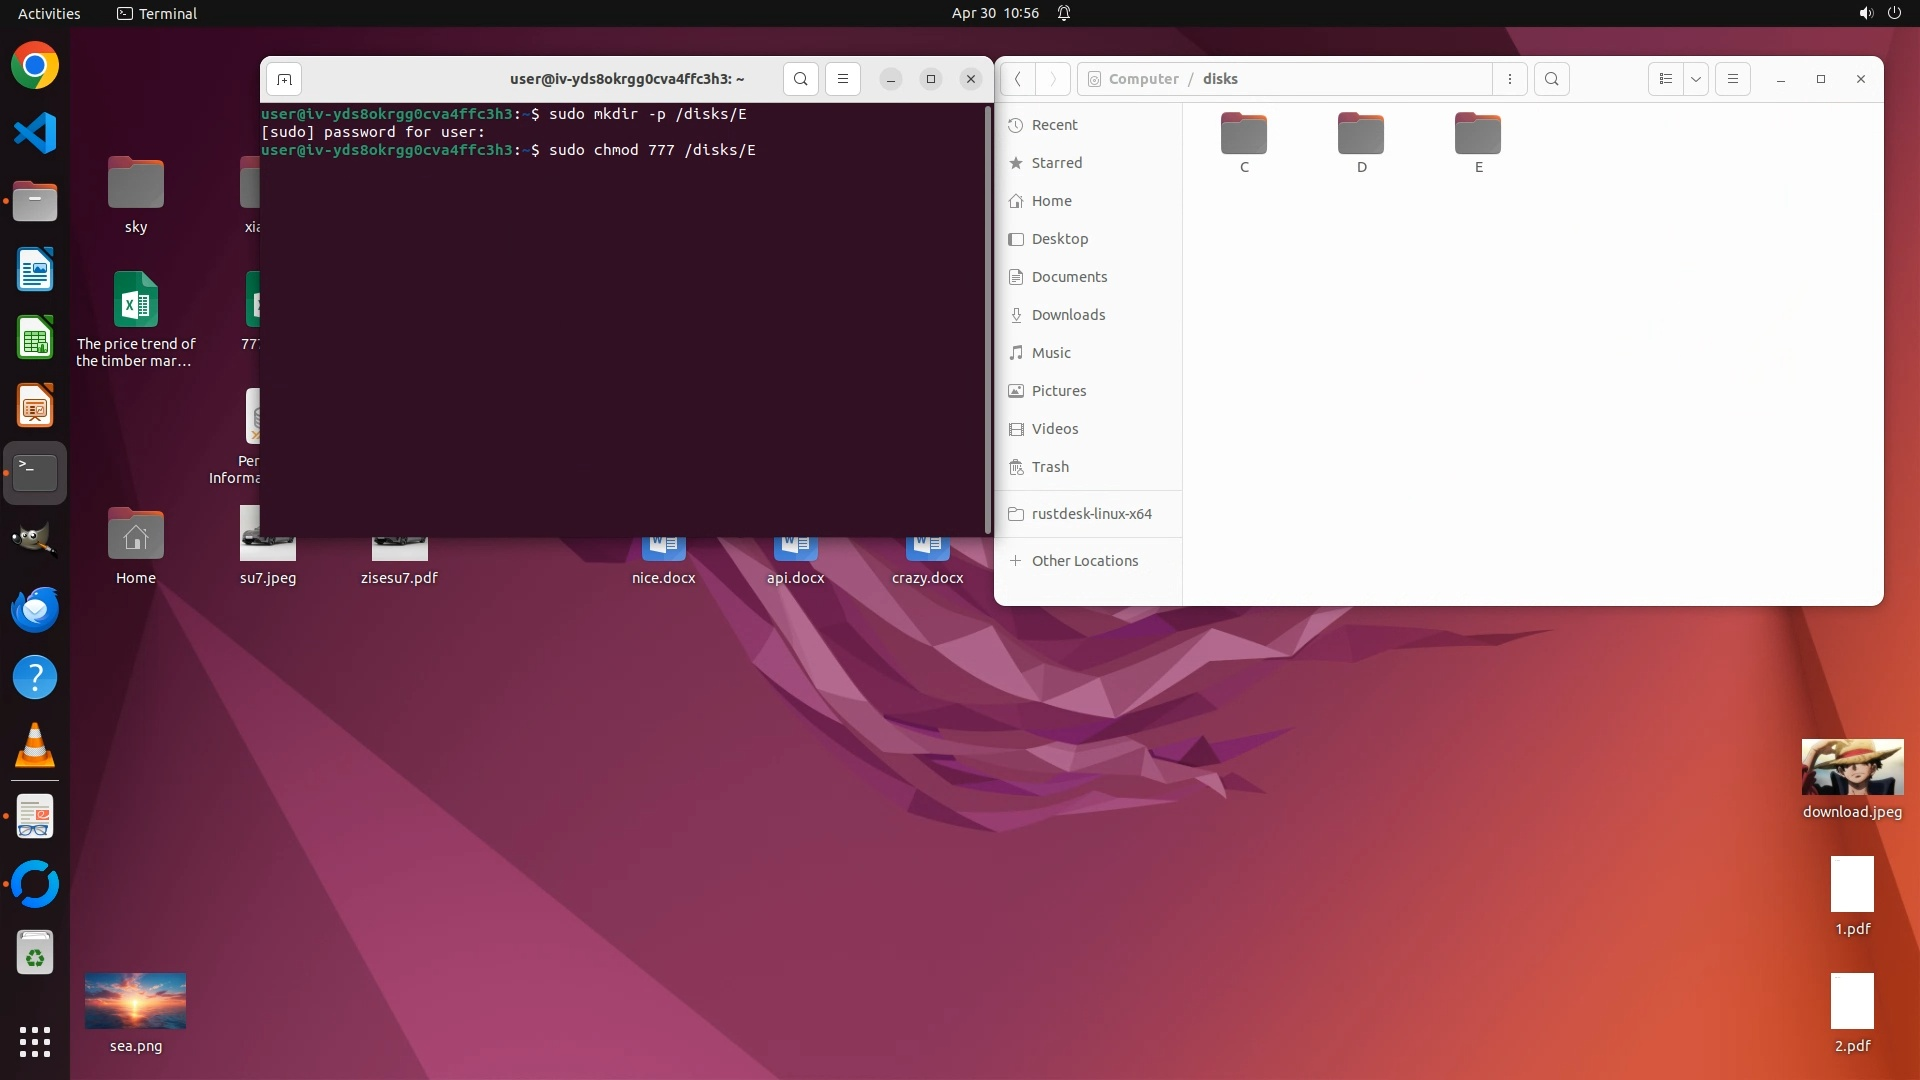
Task: Open the path bar three-dot menu
Action: [1510, 79]
